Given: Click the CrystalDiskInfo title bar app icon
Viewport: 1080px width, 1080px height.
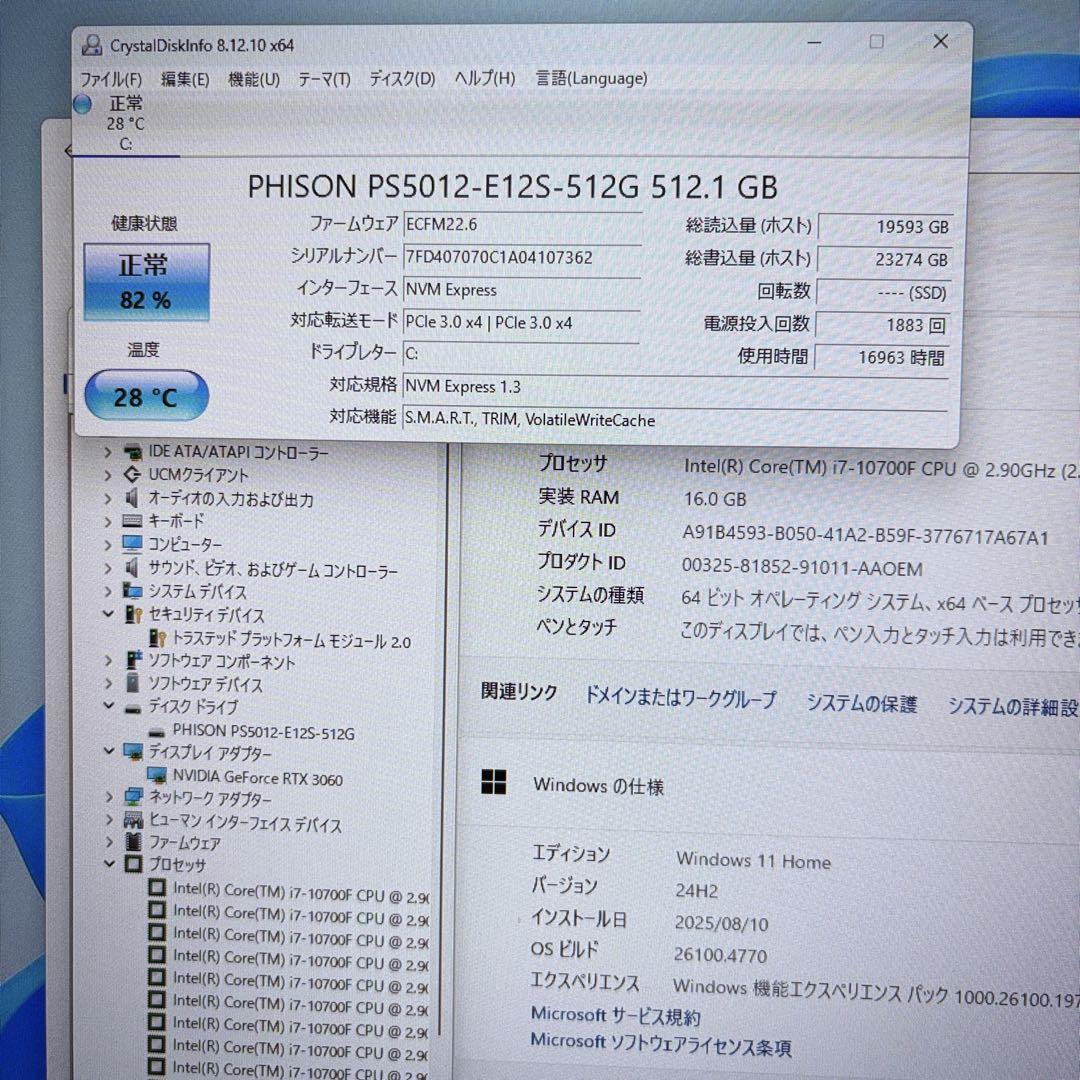Looking at the screenshot, I should coord(92,45).
